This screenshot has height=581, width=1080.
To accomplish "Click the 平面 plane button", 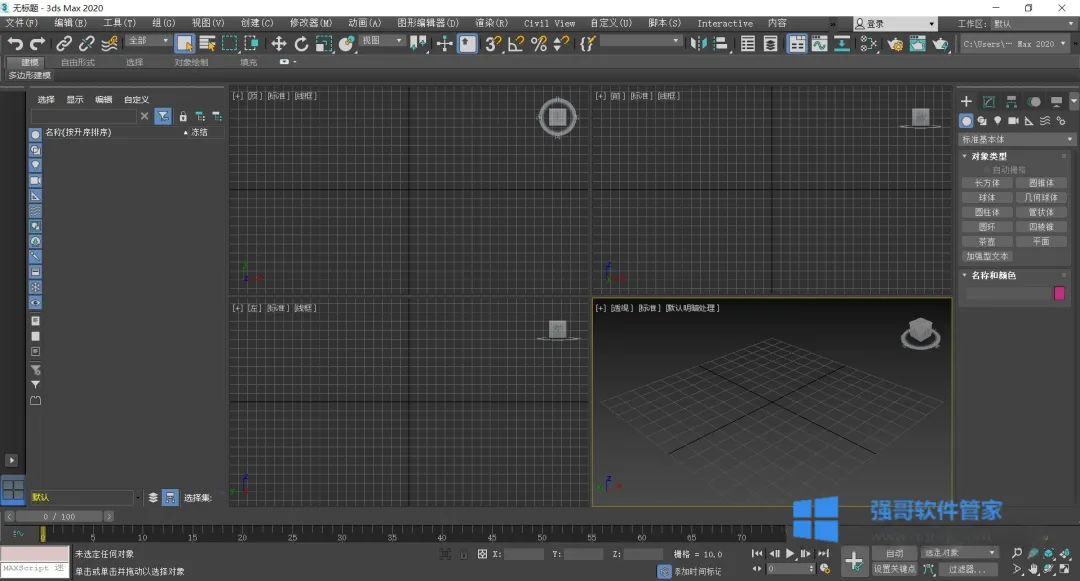I will click(x=1041, y=242).
